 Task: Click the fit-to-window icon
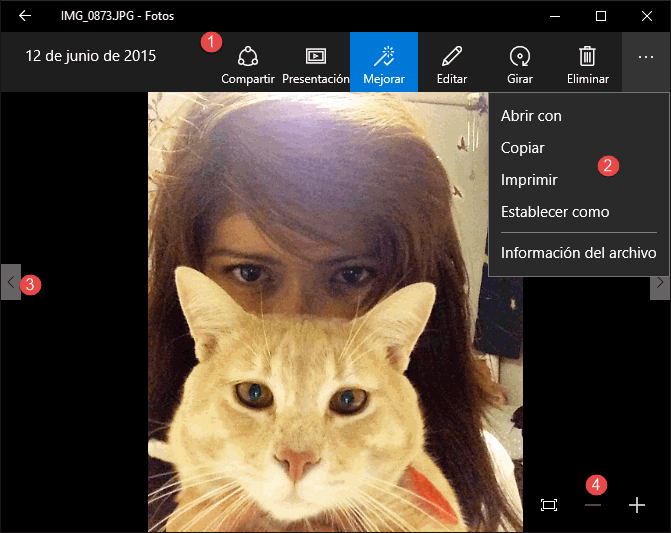tap(549, 505)
